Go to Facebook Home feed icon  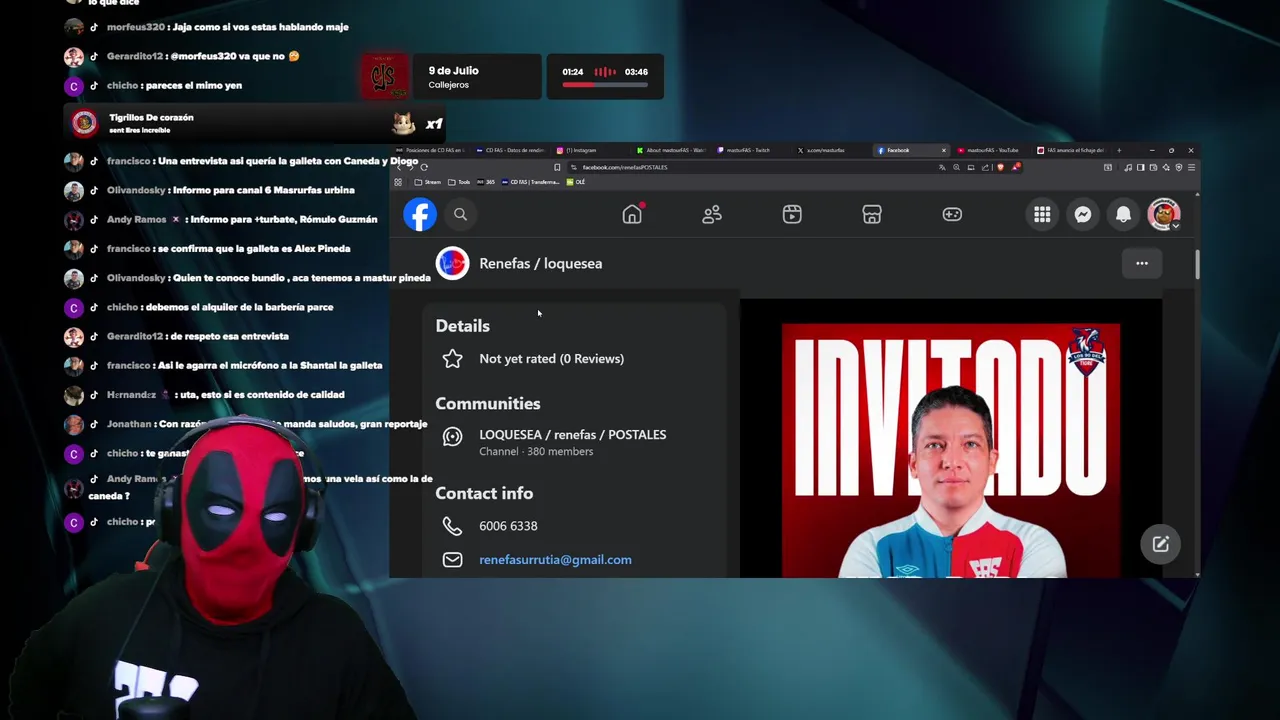(x=632, y=214)
